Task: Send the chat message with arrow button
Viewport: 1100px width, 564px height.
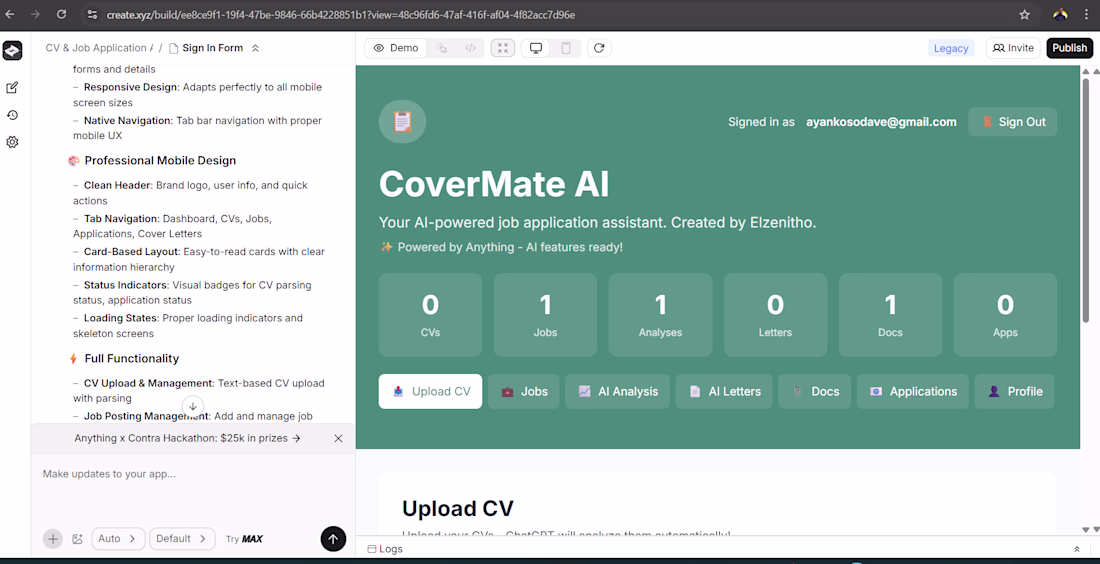Action: [x=333, y=539]
